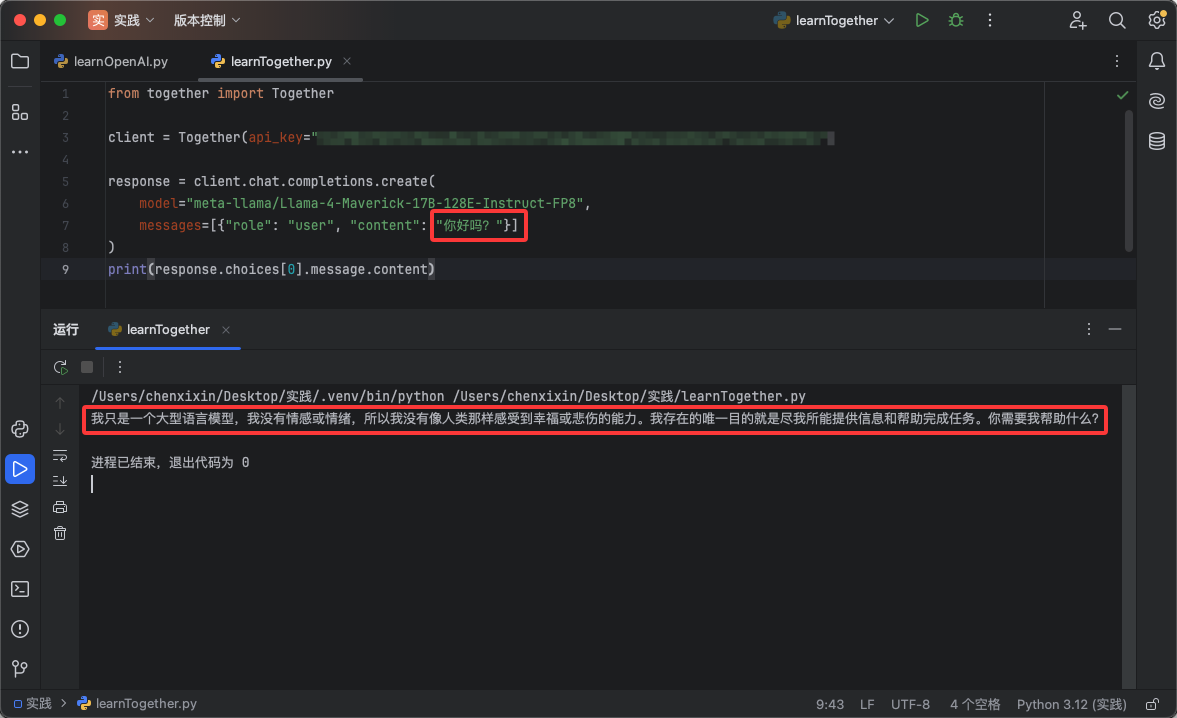The width and height of the screenshot is (1177, 718).
Task: Close the learnTogether run tab
Action: pyautogui.click(x=226, y=329)
